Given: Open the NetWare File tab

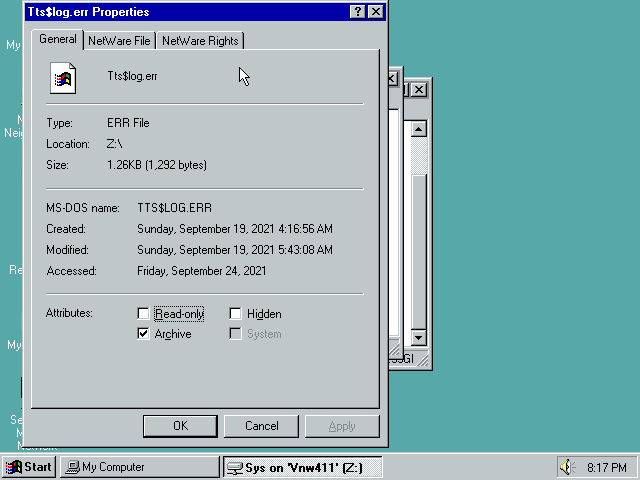Looking at the screenshot, I should tap(119, 41).
